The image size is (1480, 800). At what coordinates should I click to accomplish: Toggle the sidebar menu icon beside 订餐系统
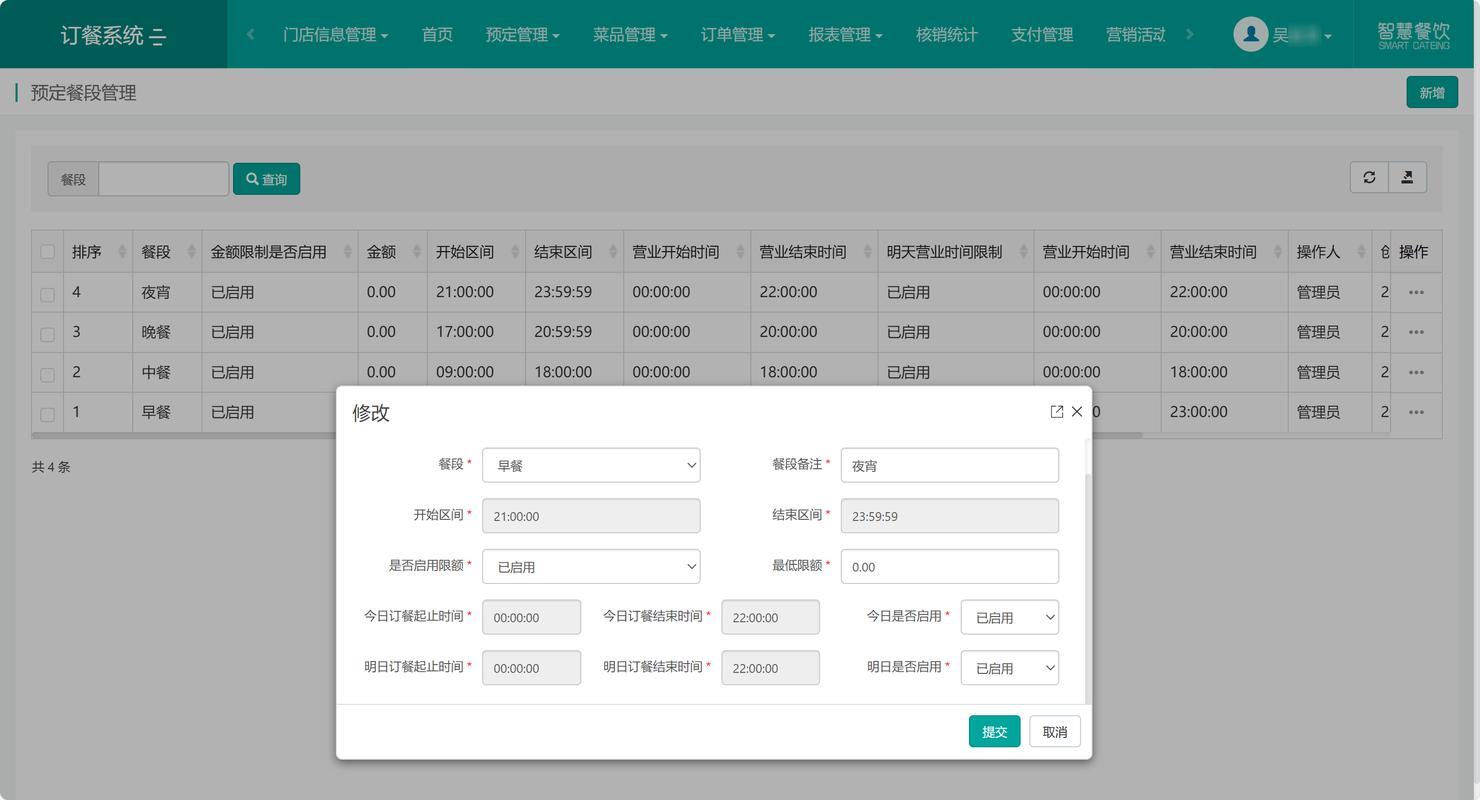pyautogui.click(x=158, y=37)
